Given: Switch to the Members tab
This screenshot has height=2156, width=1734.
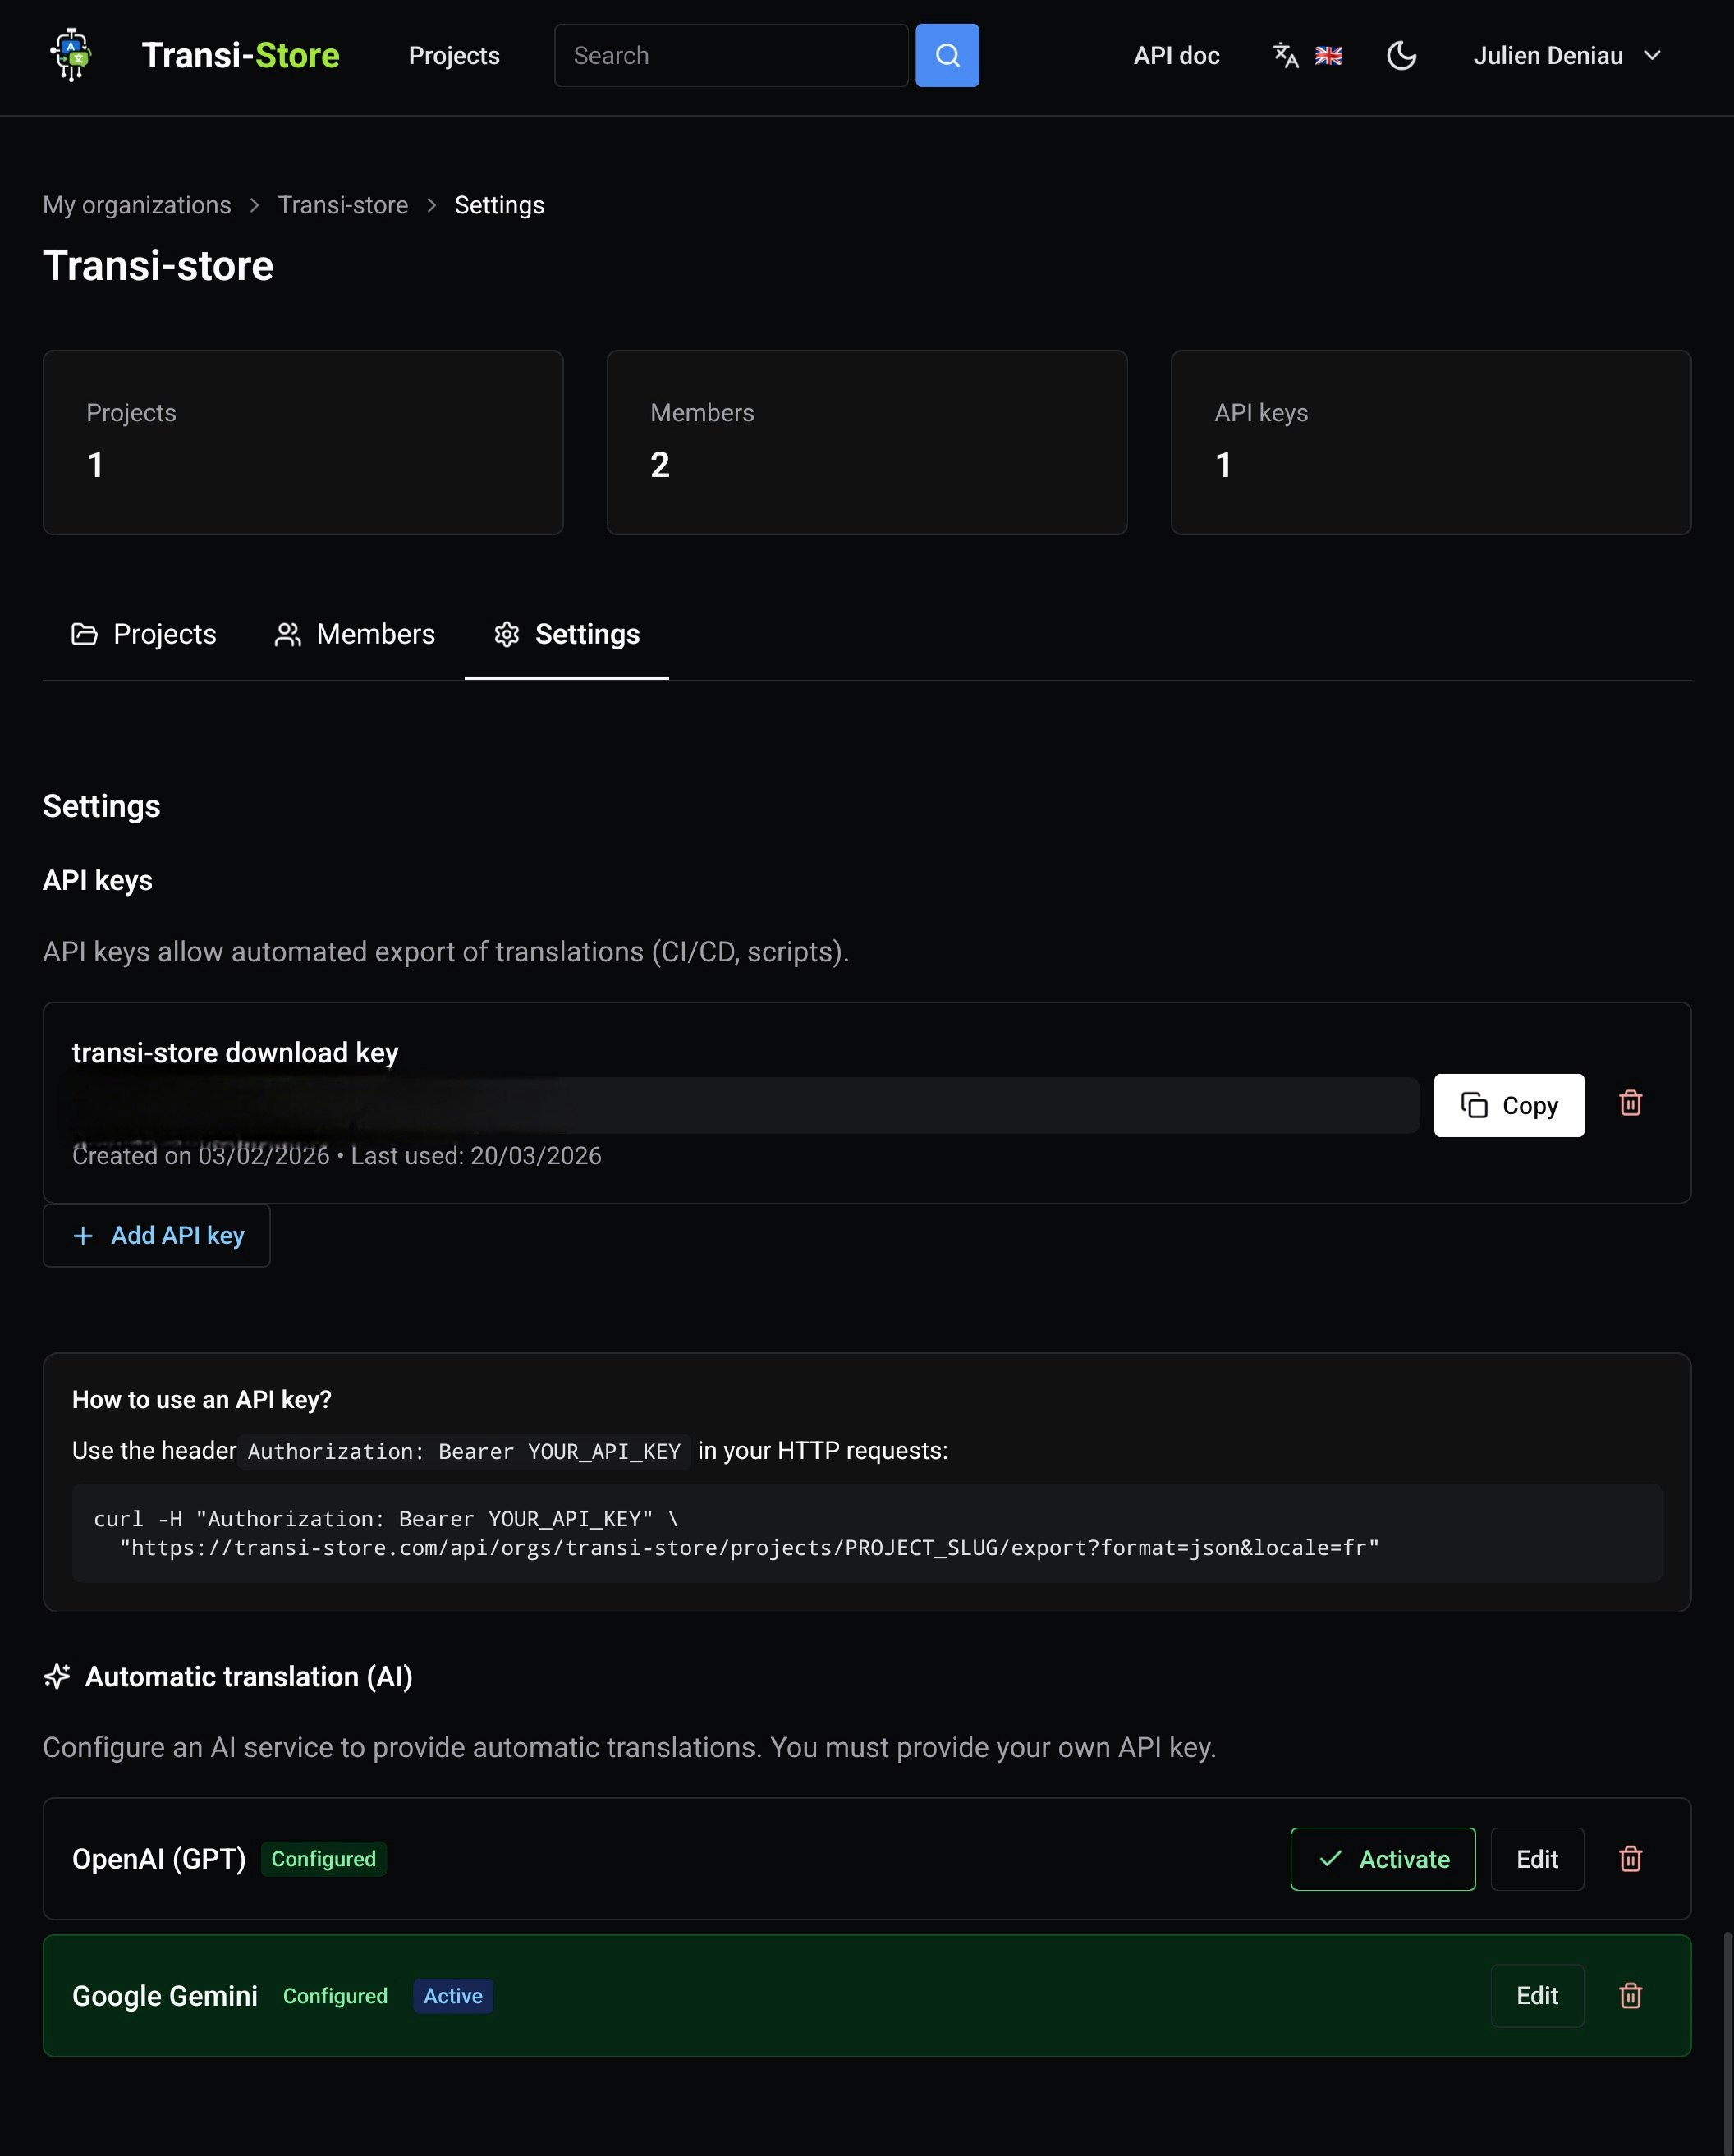Looking at the screenshot, I should pos(355,634).
